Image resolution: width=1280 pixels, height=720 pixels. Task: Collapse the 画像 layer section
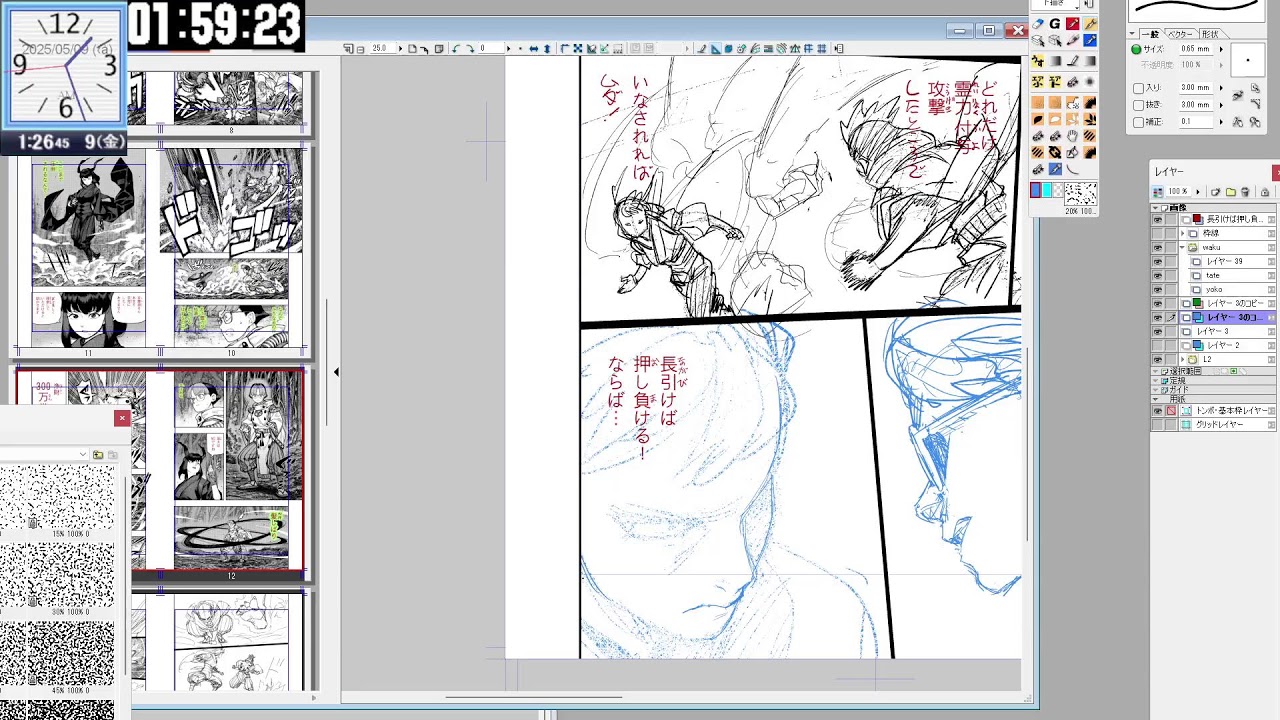point(1155,208)
